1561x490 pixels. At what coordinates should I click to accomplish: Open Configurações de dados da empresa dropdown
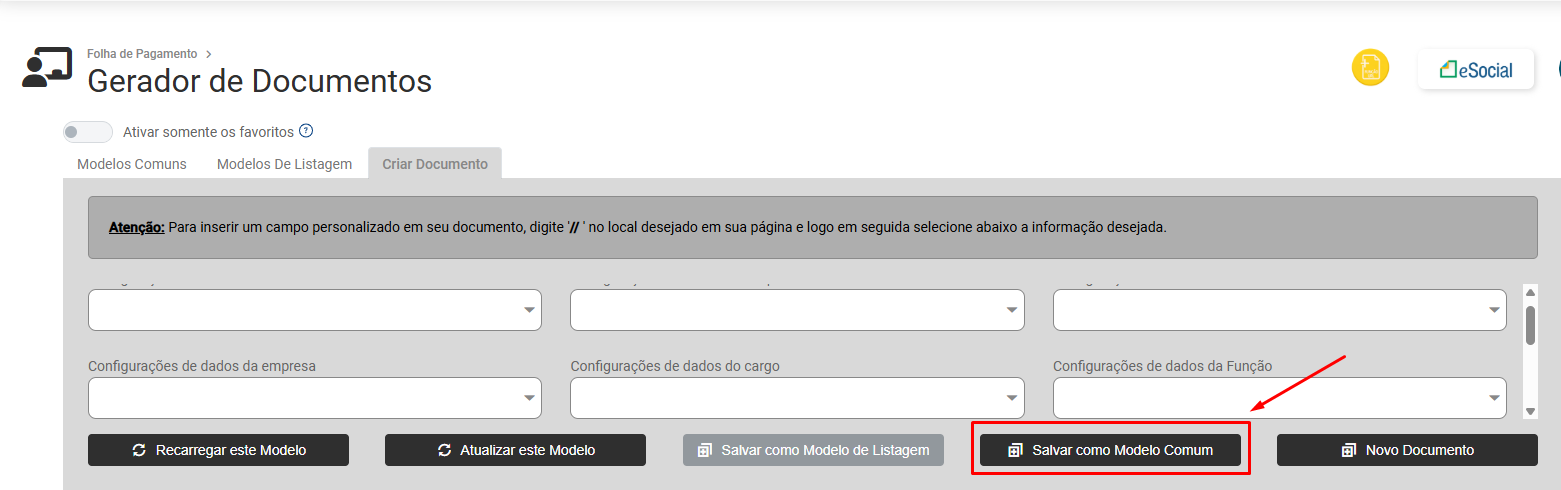point(315,398)
